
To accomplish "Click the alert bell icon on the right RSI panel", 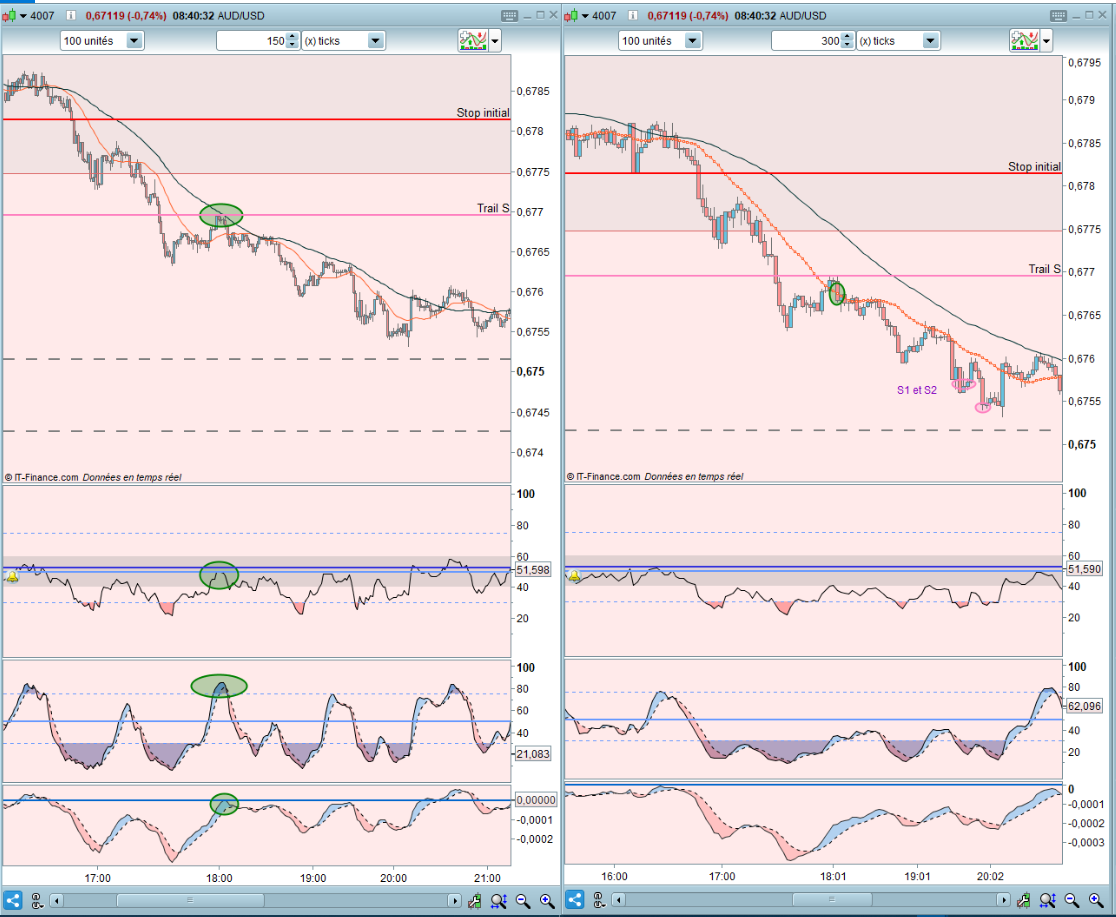I will 574,576.
